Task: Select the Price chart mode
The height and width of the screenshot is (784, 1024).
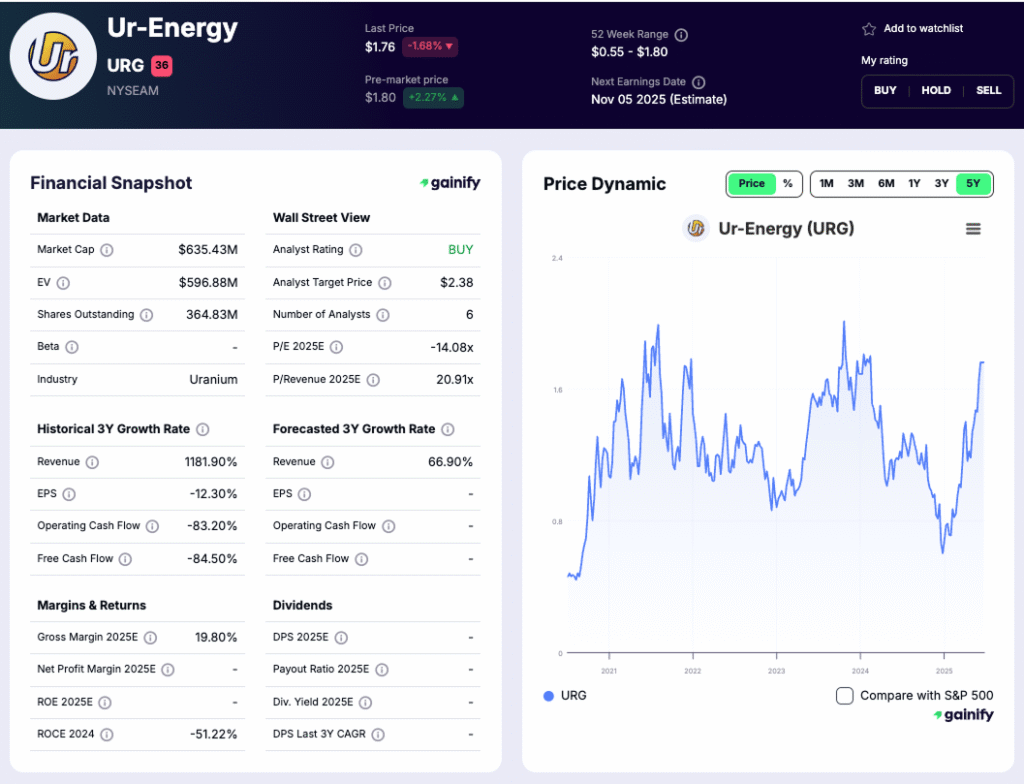Action: click(x=752, y=184)
